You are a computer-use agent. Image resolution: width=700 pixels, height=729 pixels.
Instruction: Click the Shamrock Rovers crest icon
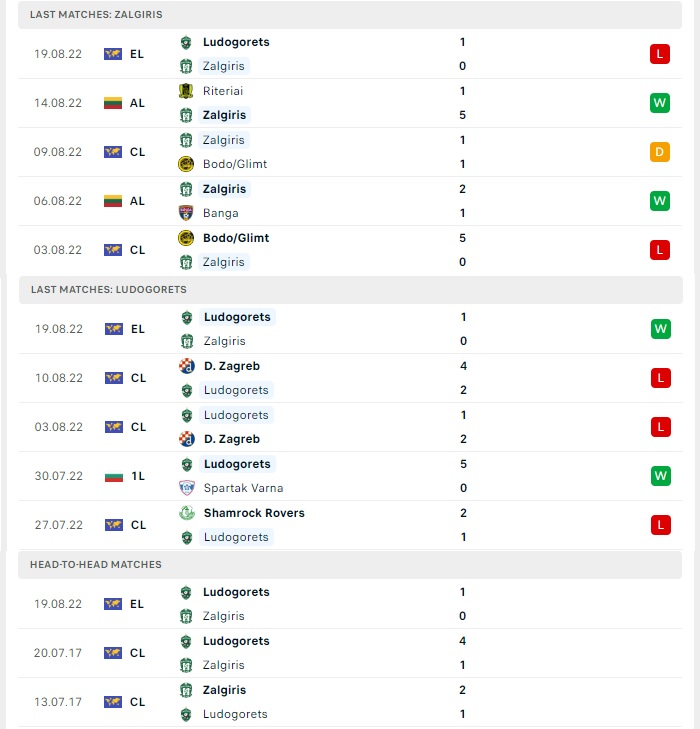(x=187, y=513)
